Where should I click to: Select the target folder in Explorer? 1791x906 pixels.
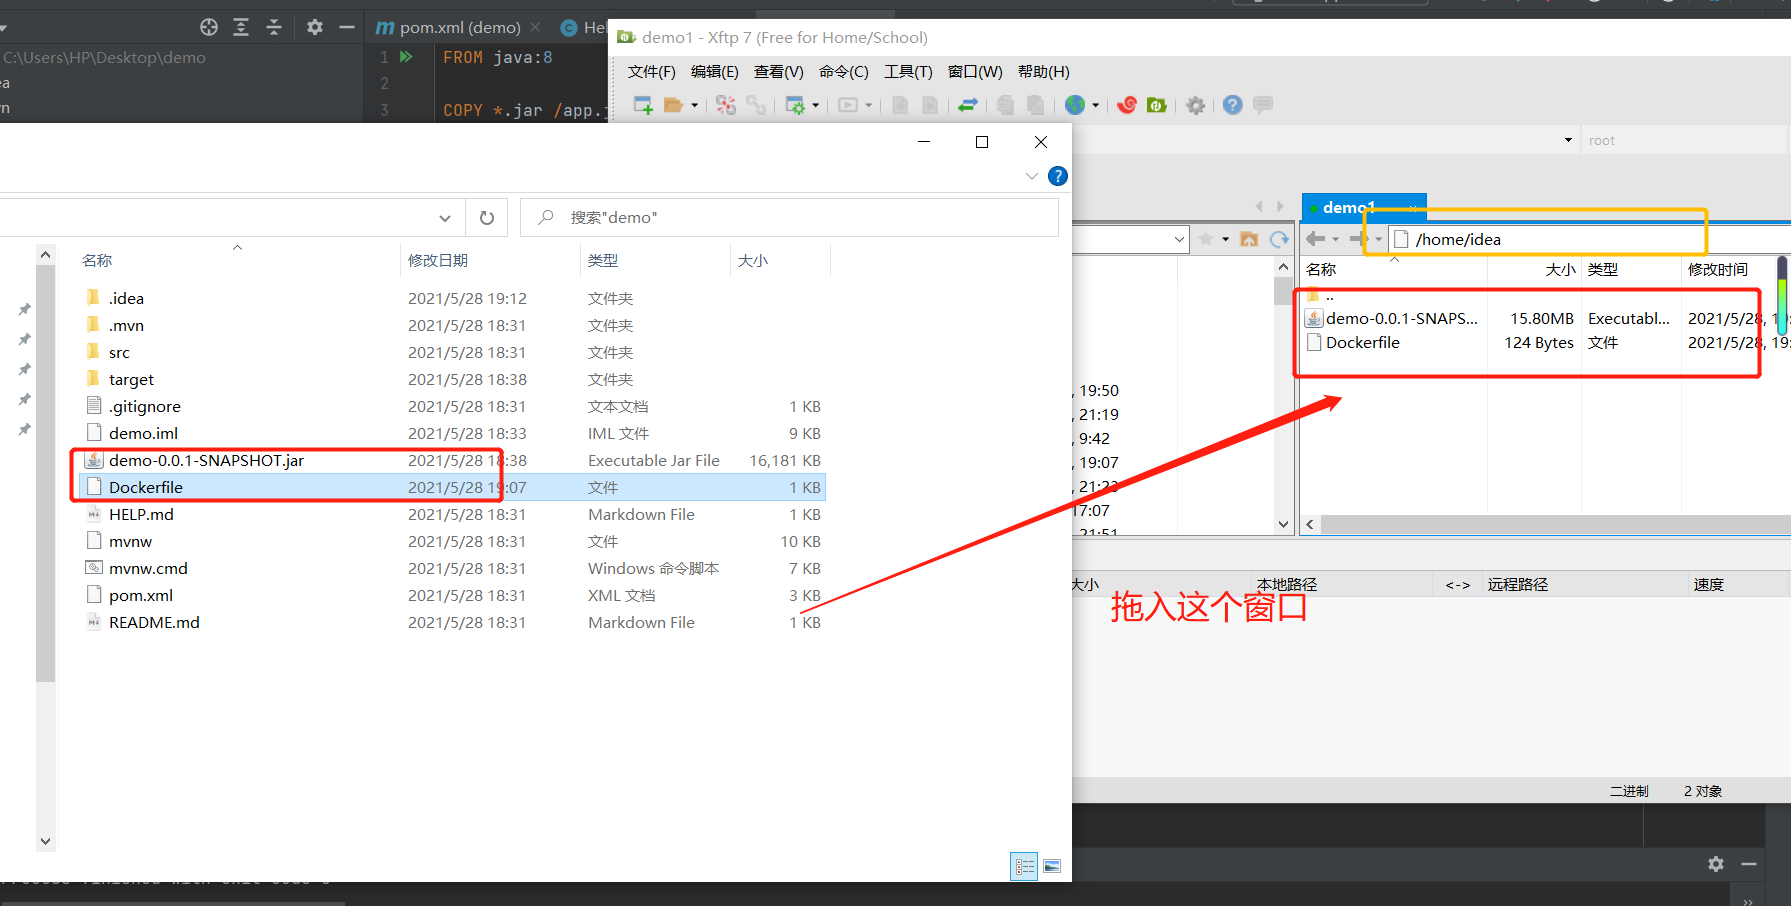pos(131,379)
